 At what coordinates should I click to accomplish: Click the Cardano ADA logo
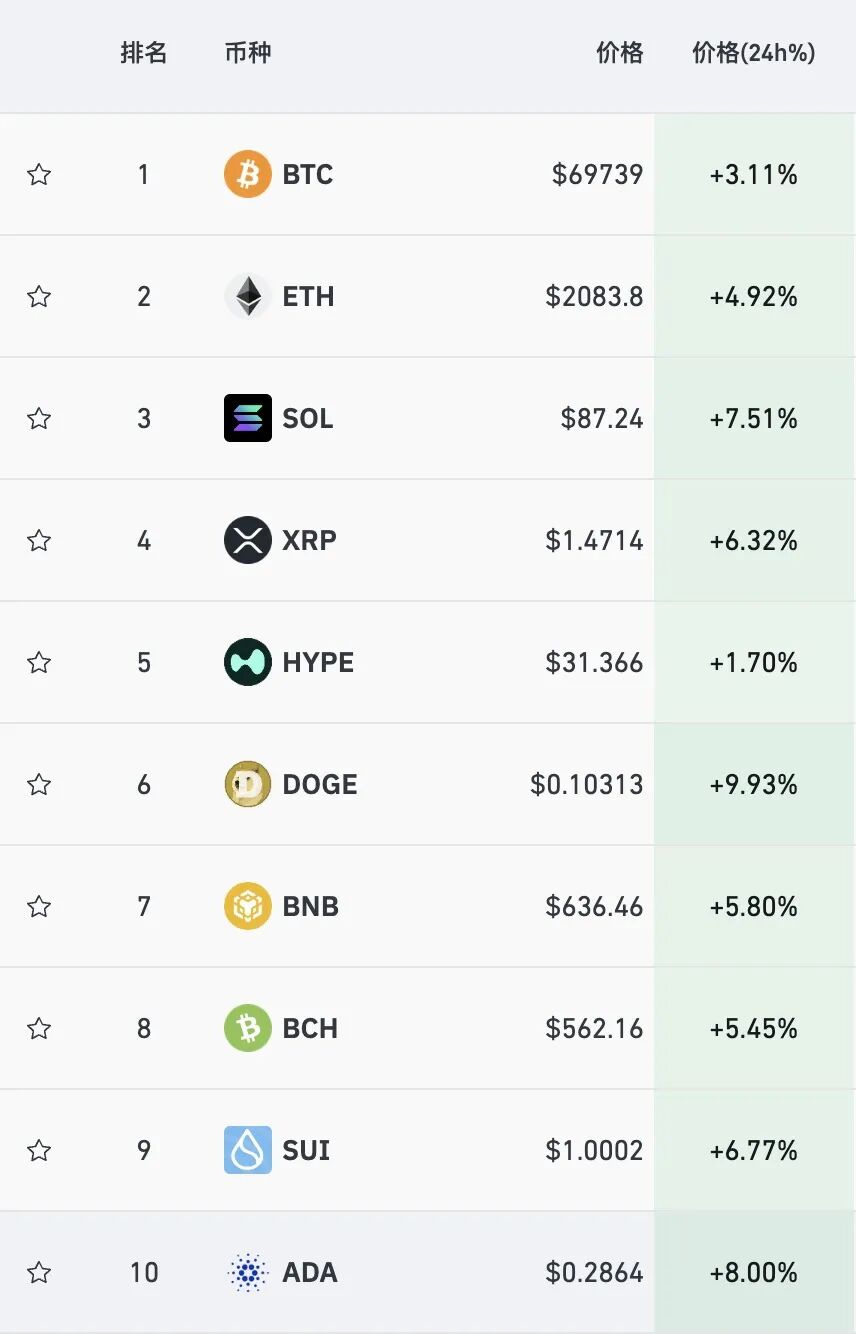tap(247, 1272)
